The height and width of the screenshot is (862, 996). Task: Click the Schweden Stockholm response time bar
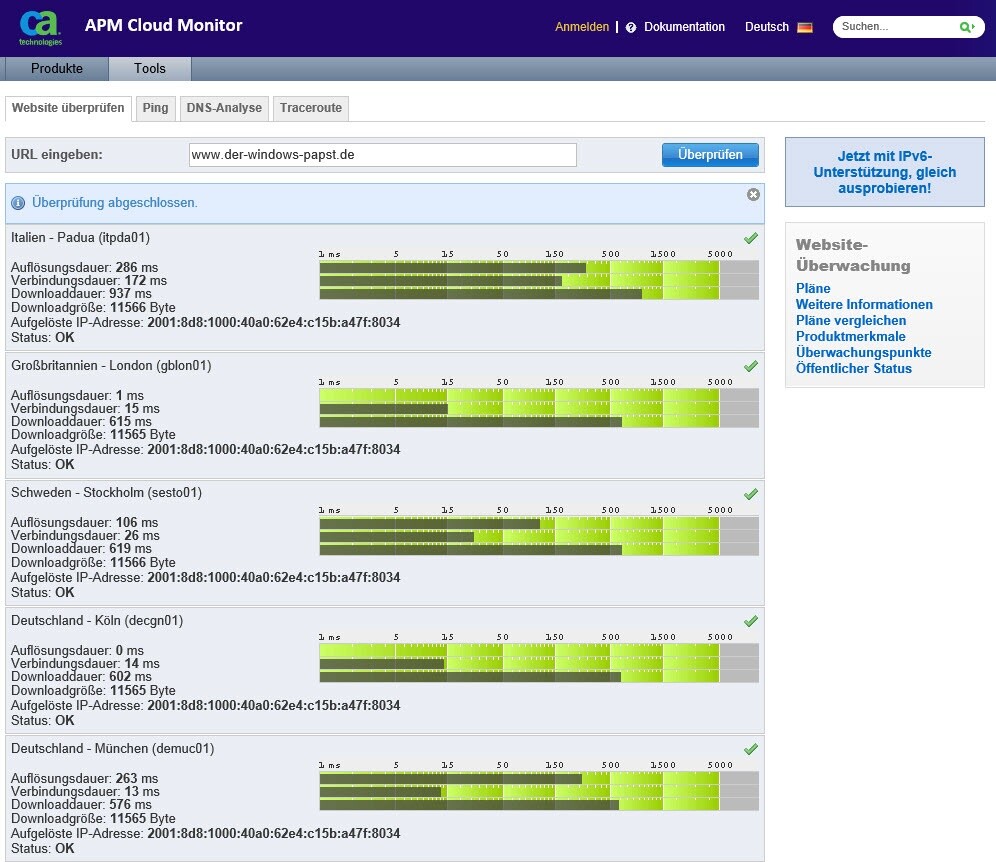coord(538,537)
